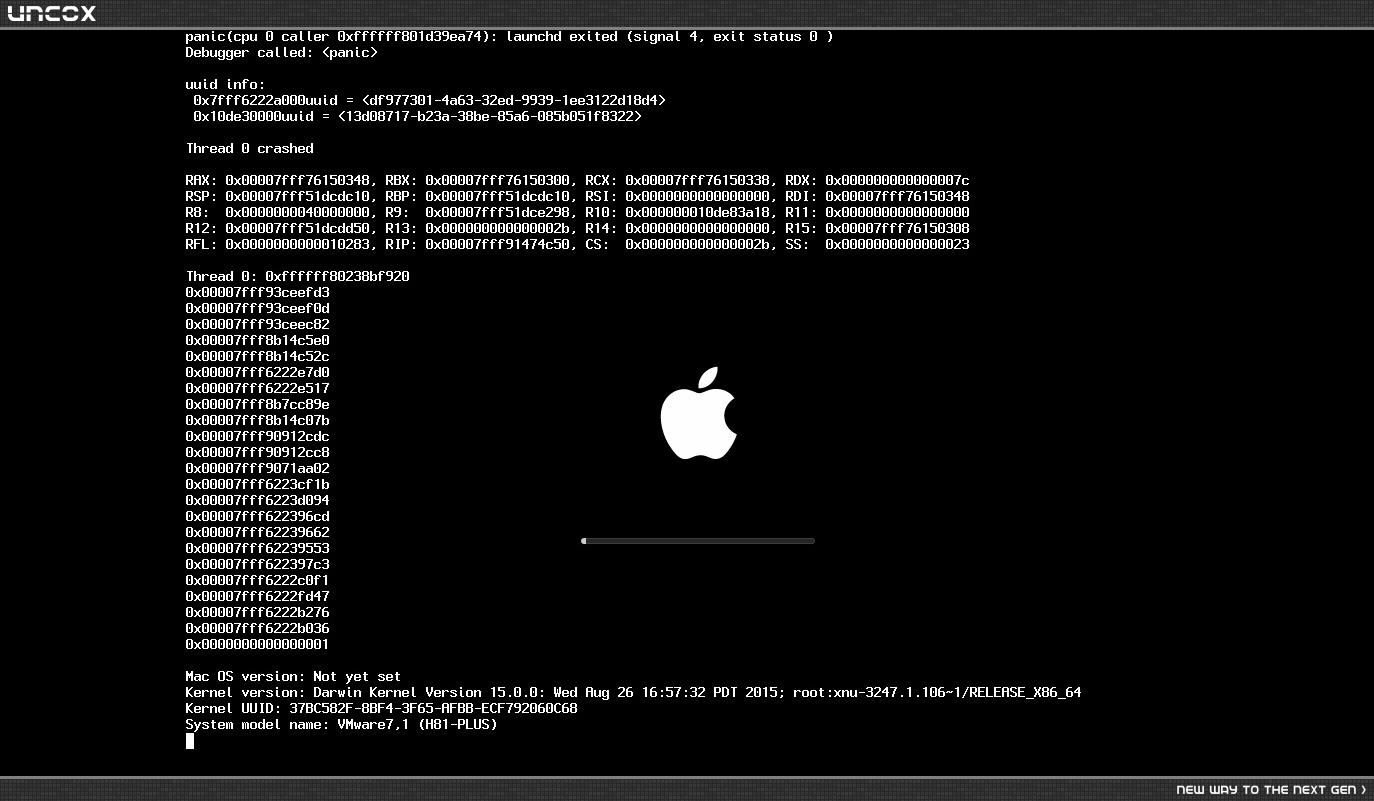Select the uuid line starting 0x10de30000uuid
The height and width of the screenshot is (801, 1374).
[418, 117]
